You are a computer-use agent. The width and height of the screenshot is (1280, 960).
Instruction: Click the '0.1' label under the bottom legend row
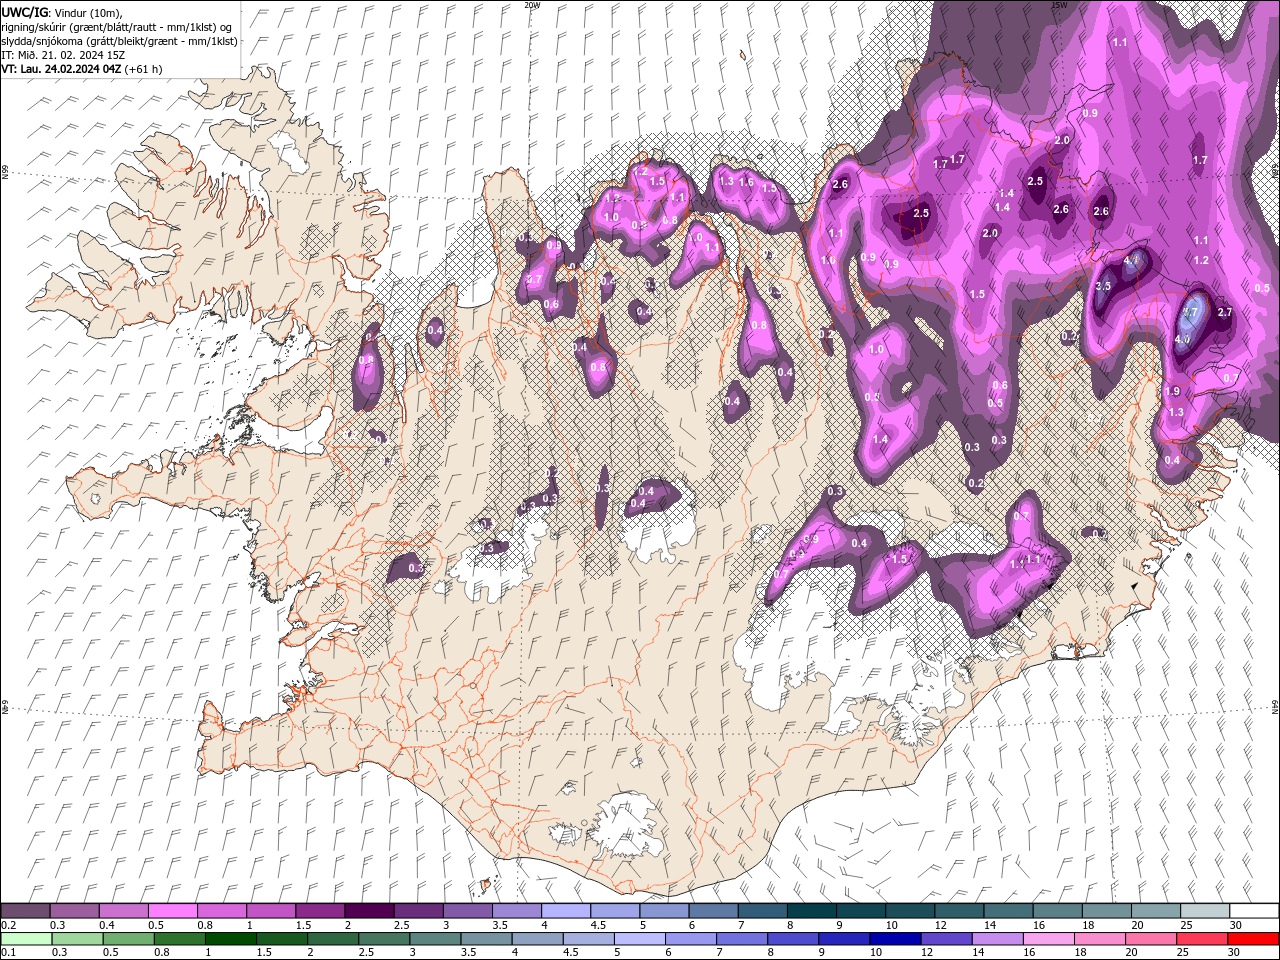click(x=8, y=953)
